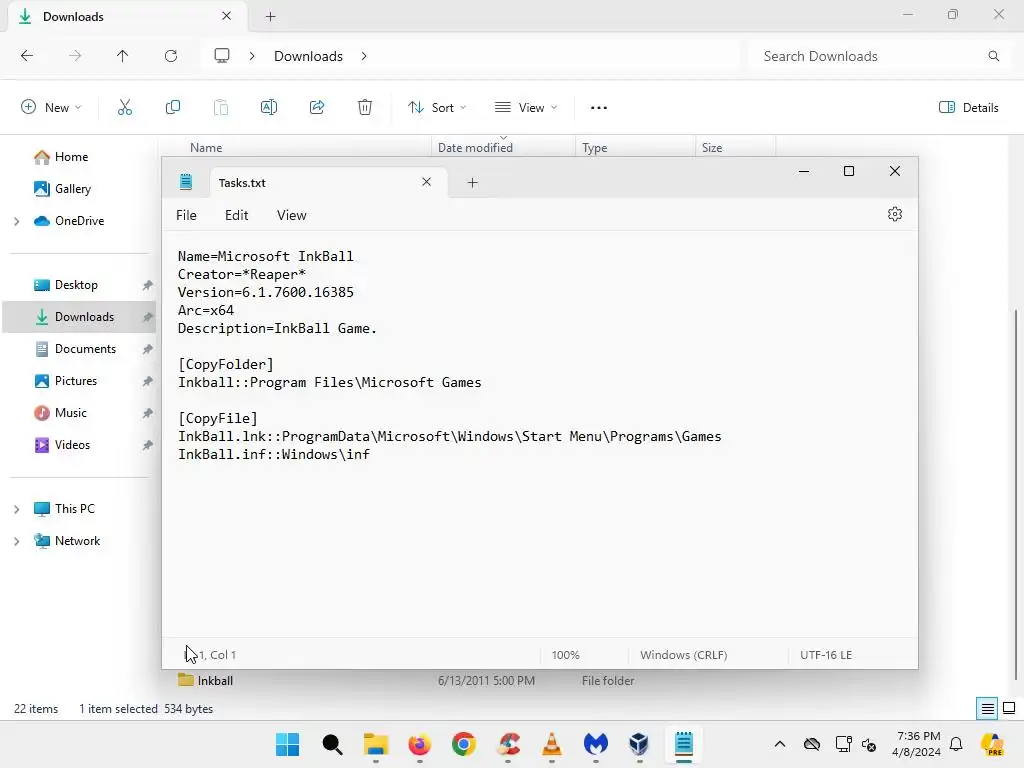Sort by the Type column header
Image resolution: width=1024 pixels, height=768 pixels.
[635, 148]
